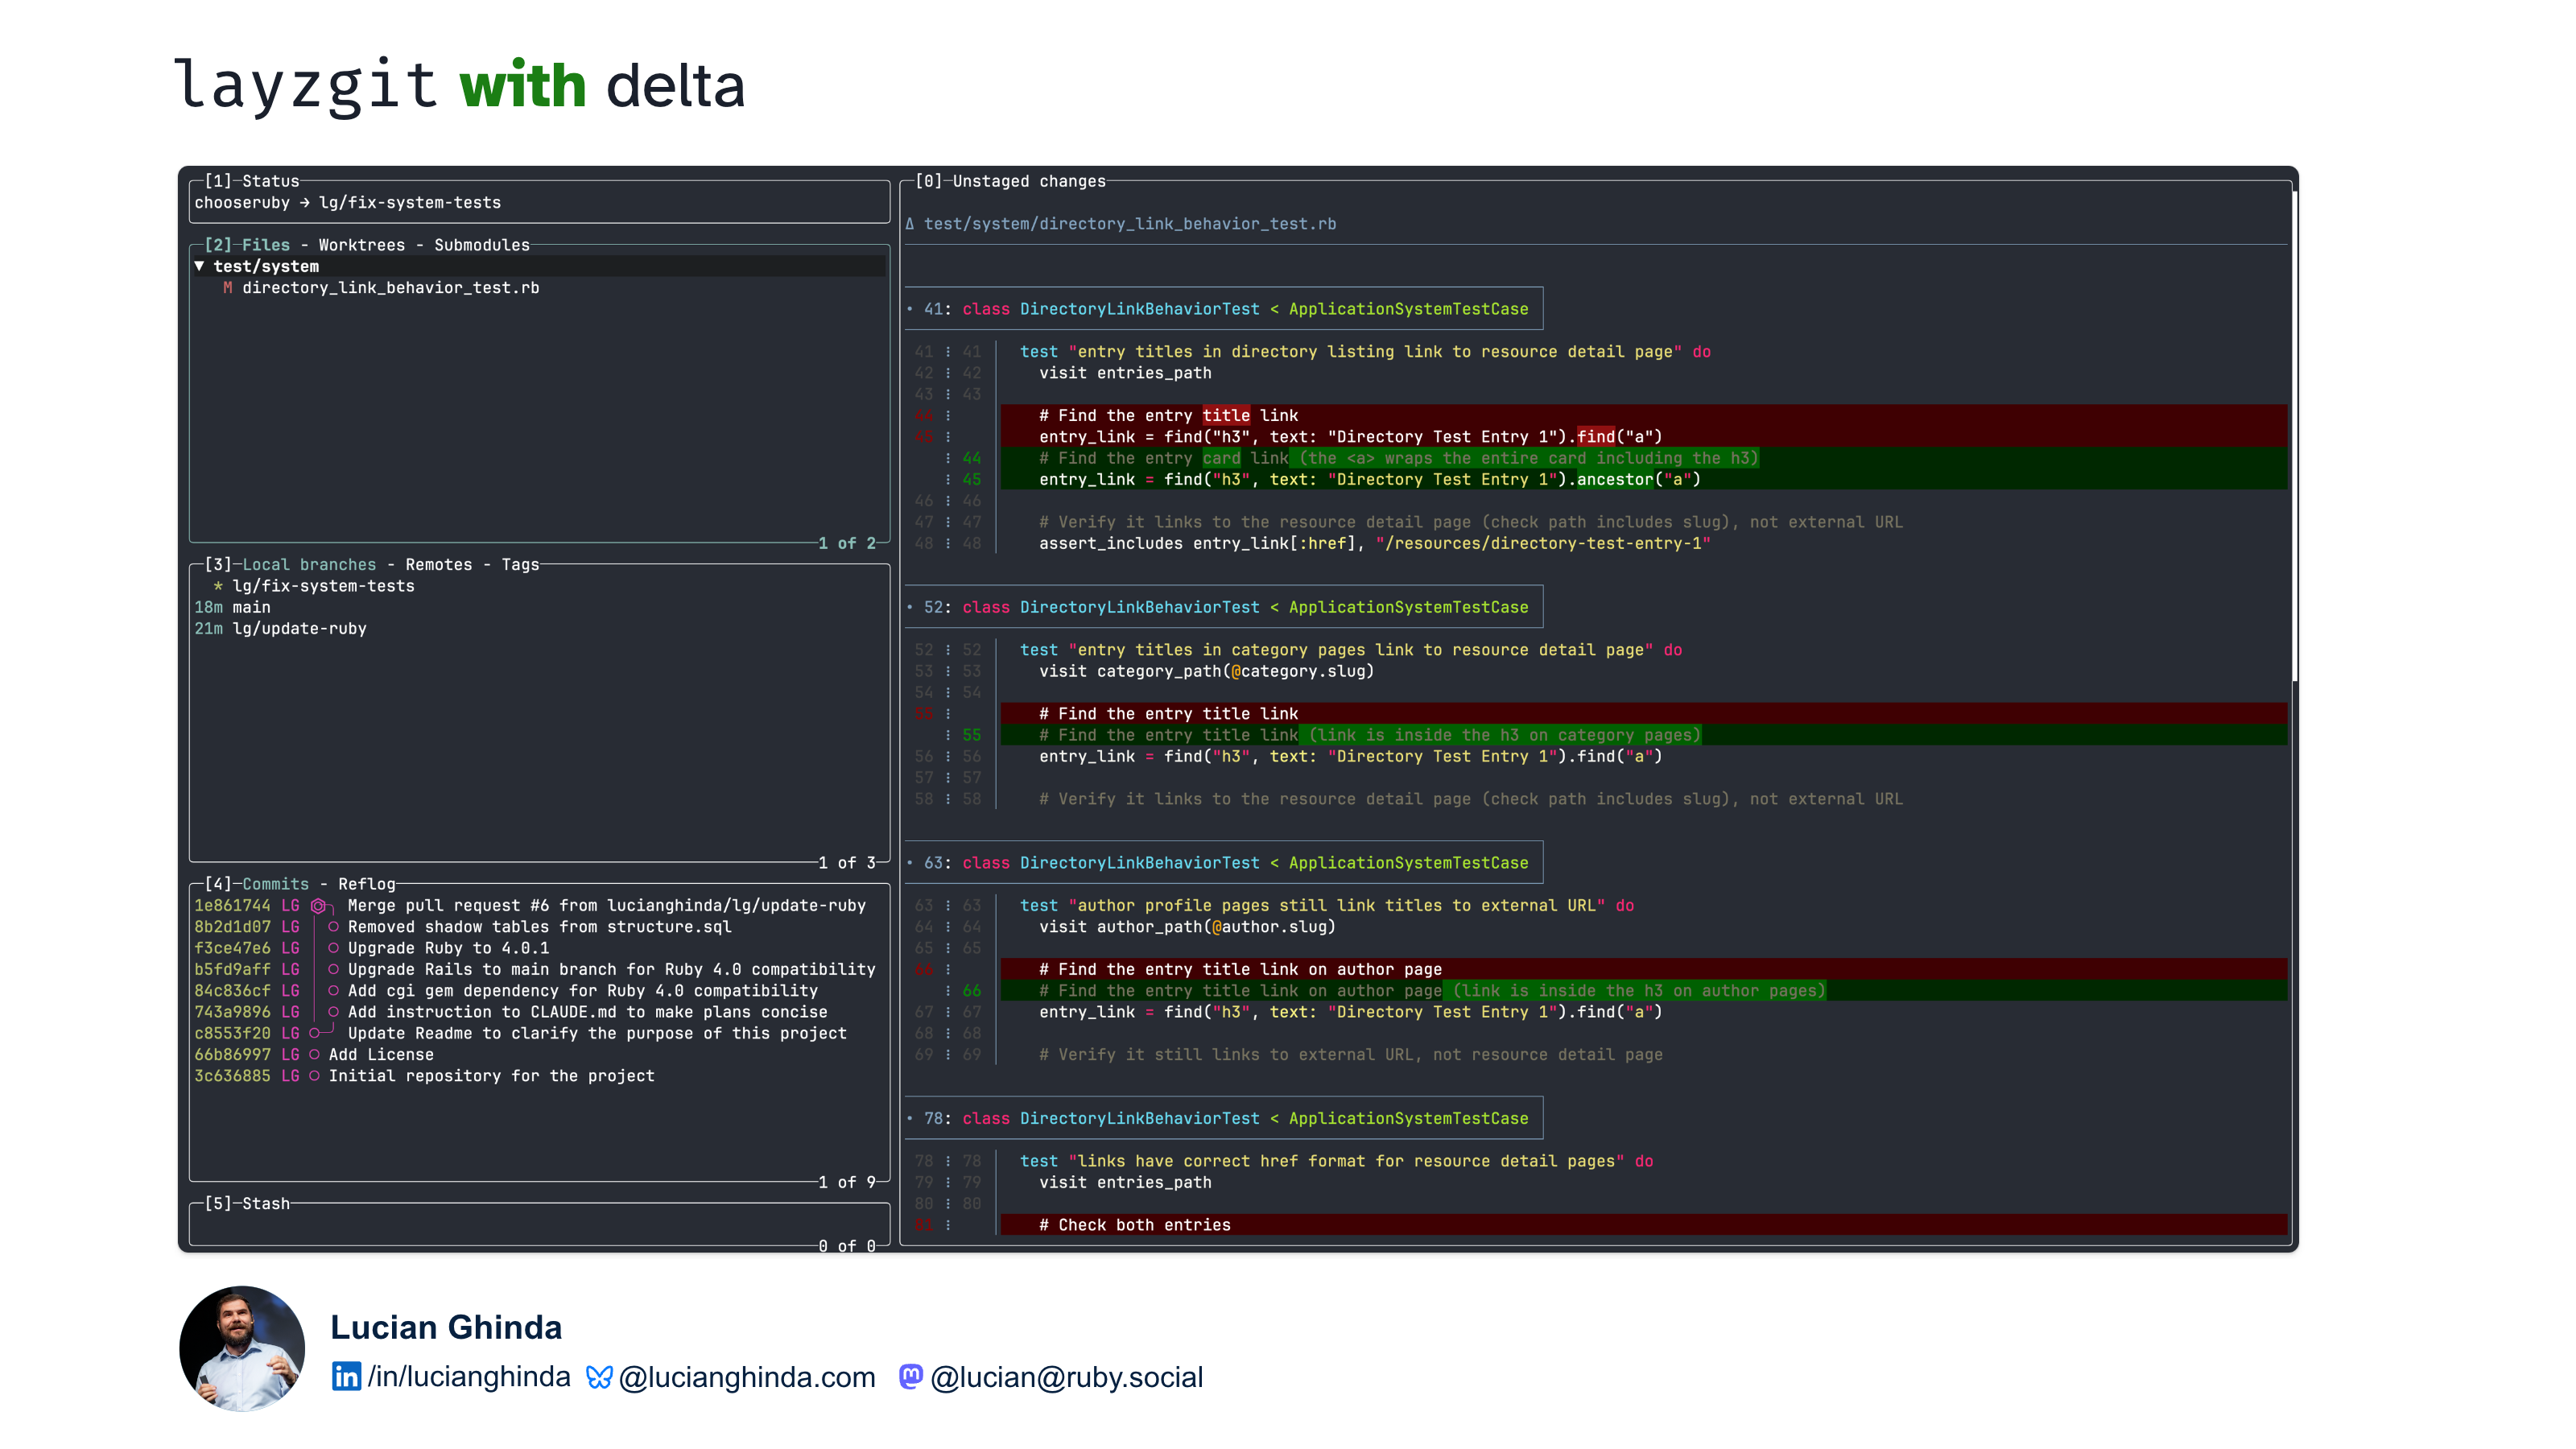
Task: Click removed line '# Check both entries'
Action: 1643,1225
